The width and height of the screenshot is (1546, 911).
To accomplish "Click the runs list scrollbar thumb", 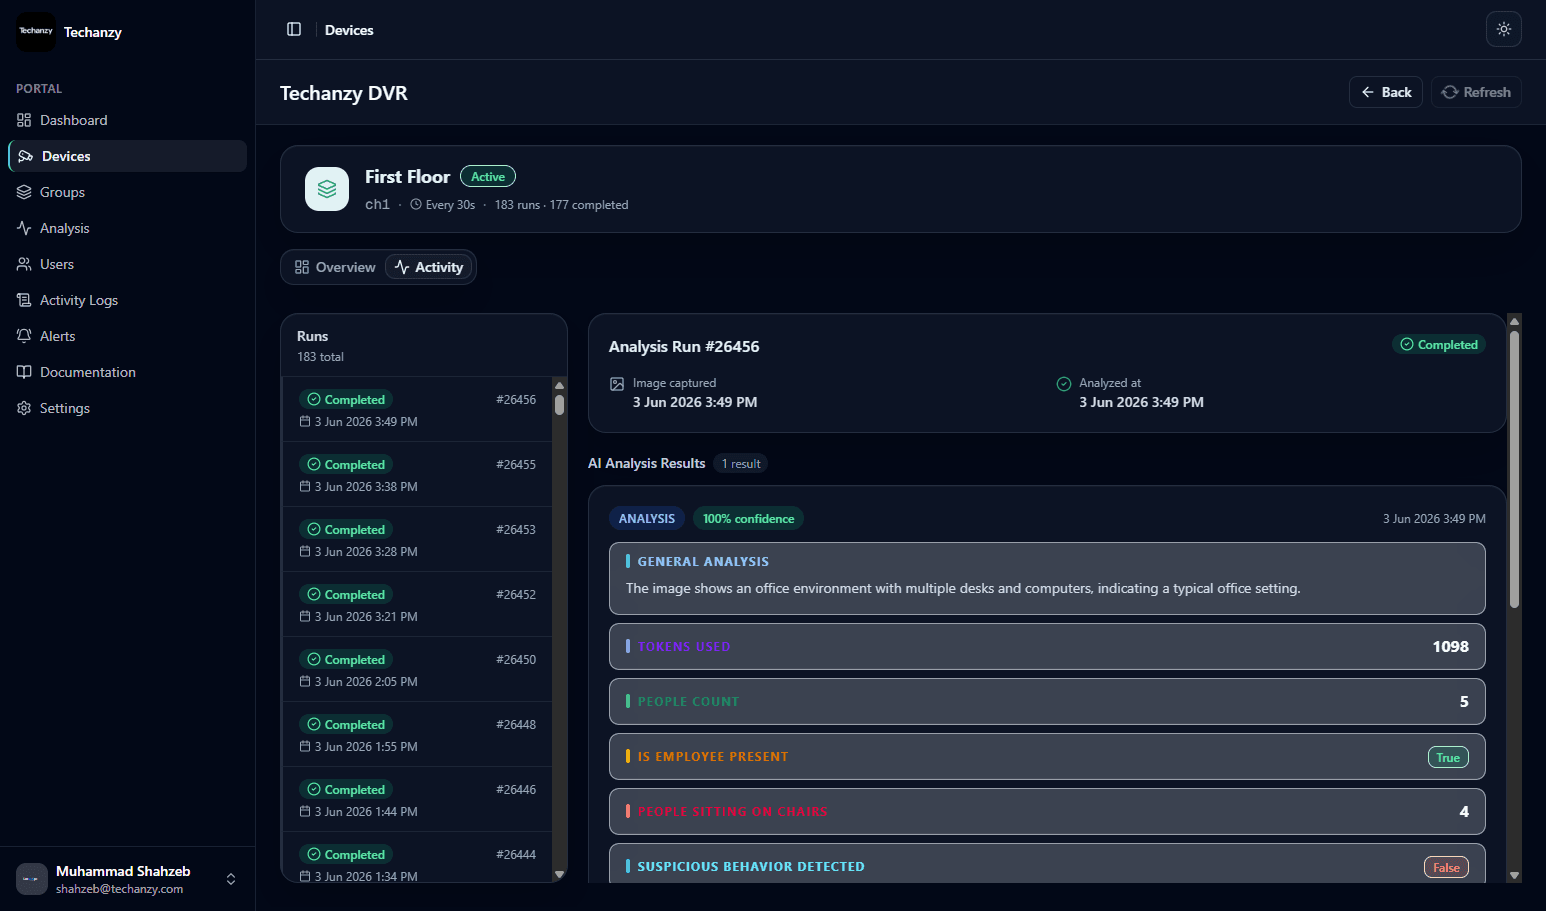I will click(560, 405).
